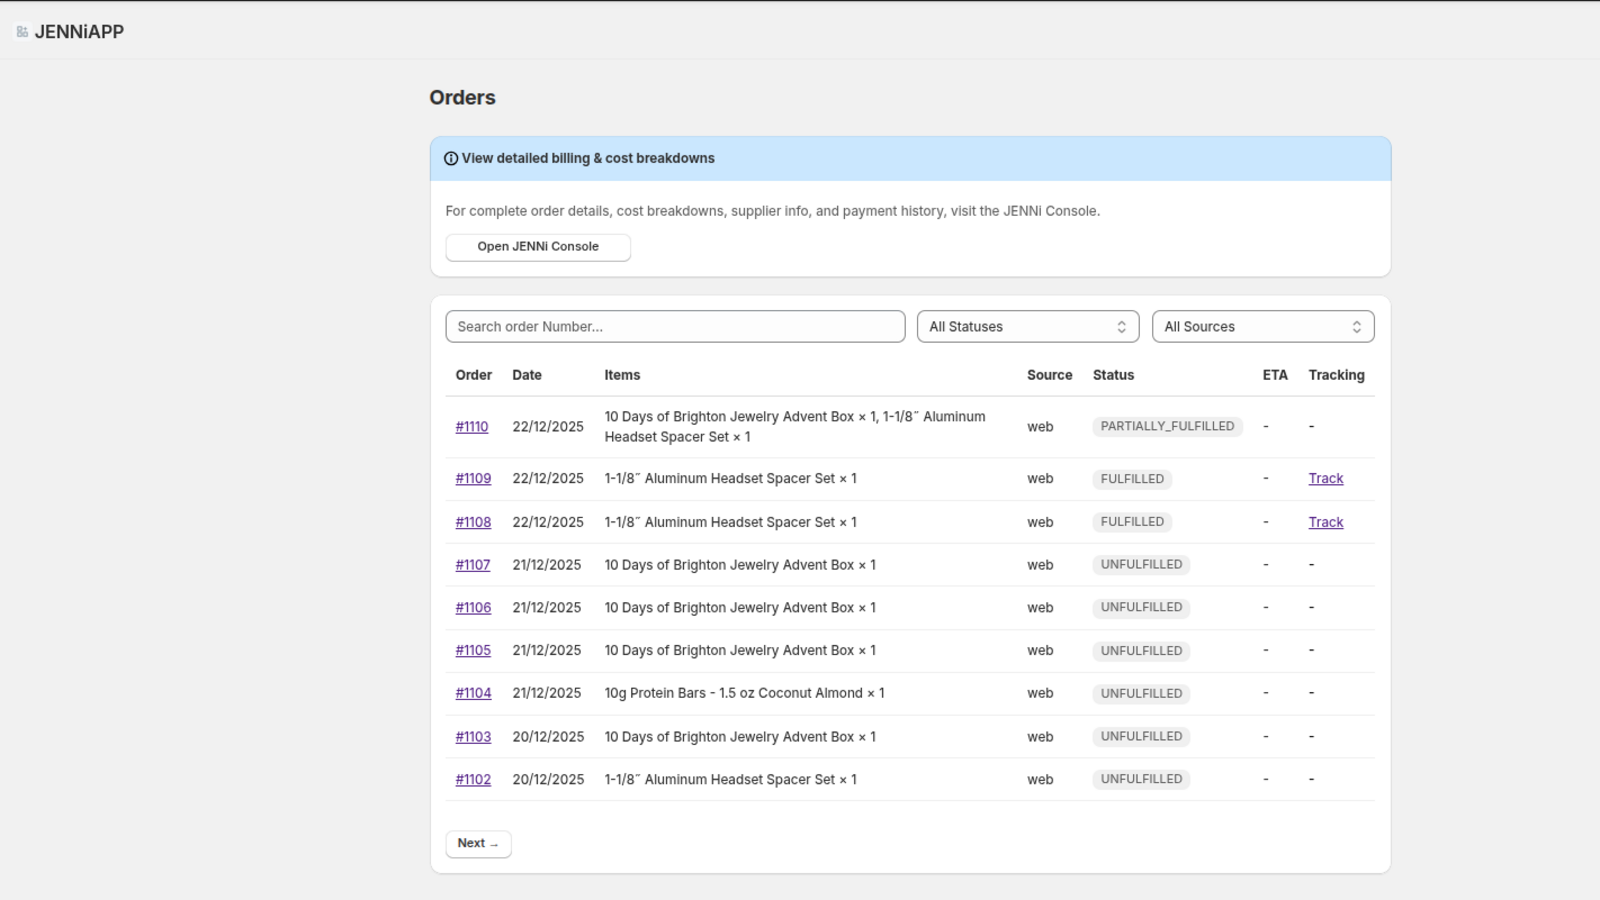Open order #1102 details
Viewport: 1600px width, 900px height.
[x=472, y=779]
